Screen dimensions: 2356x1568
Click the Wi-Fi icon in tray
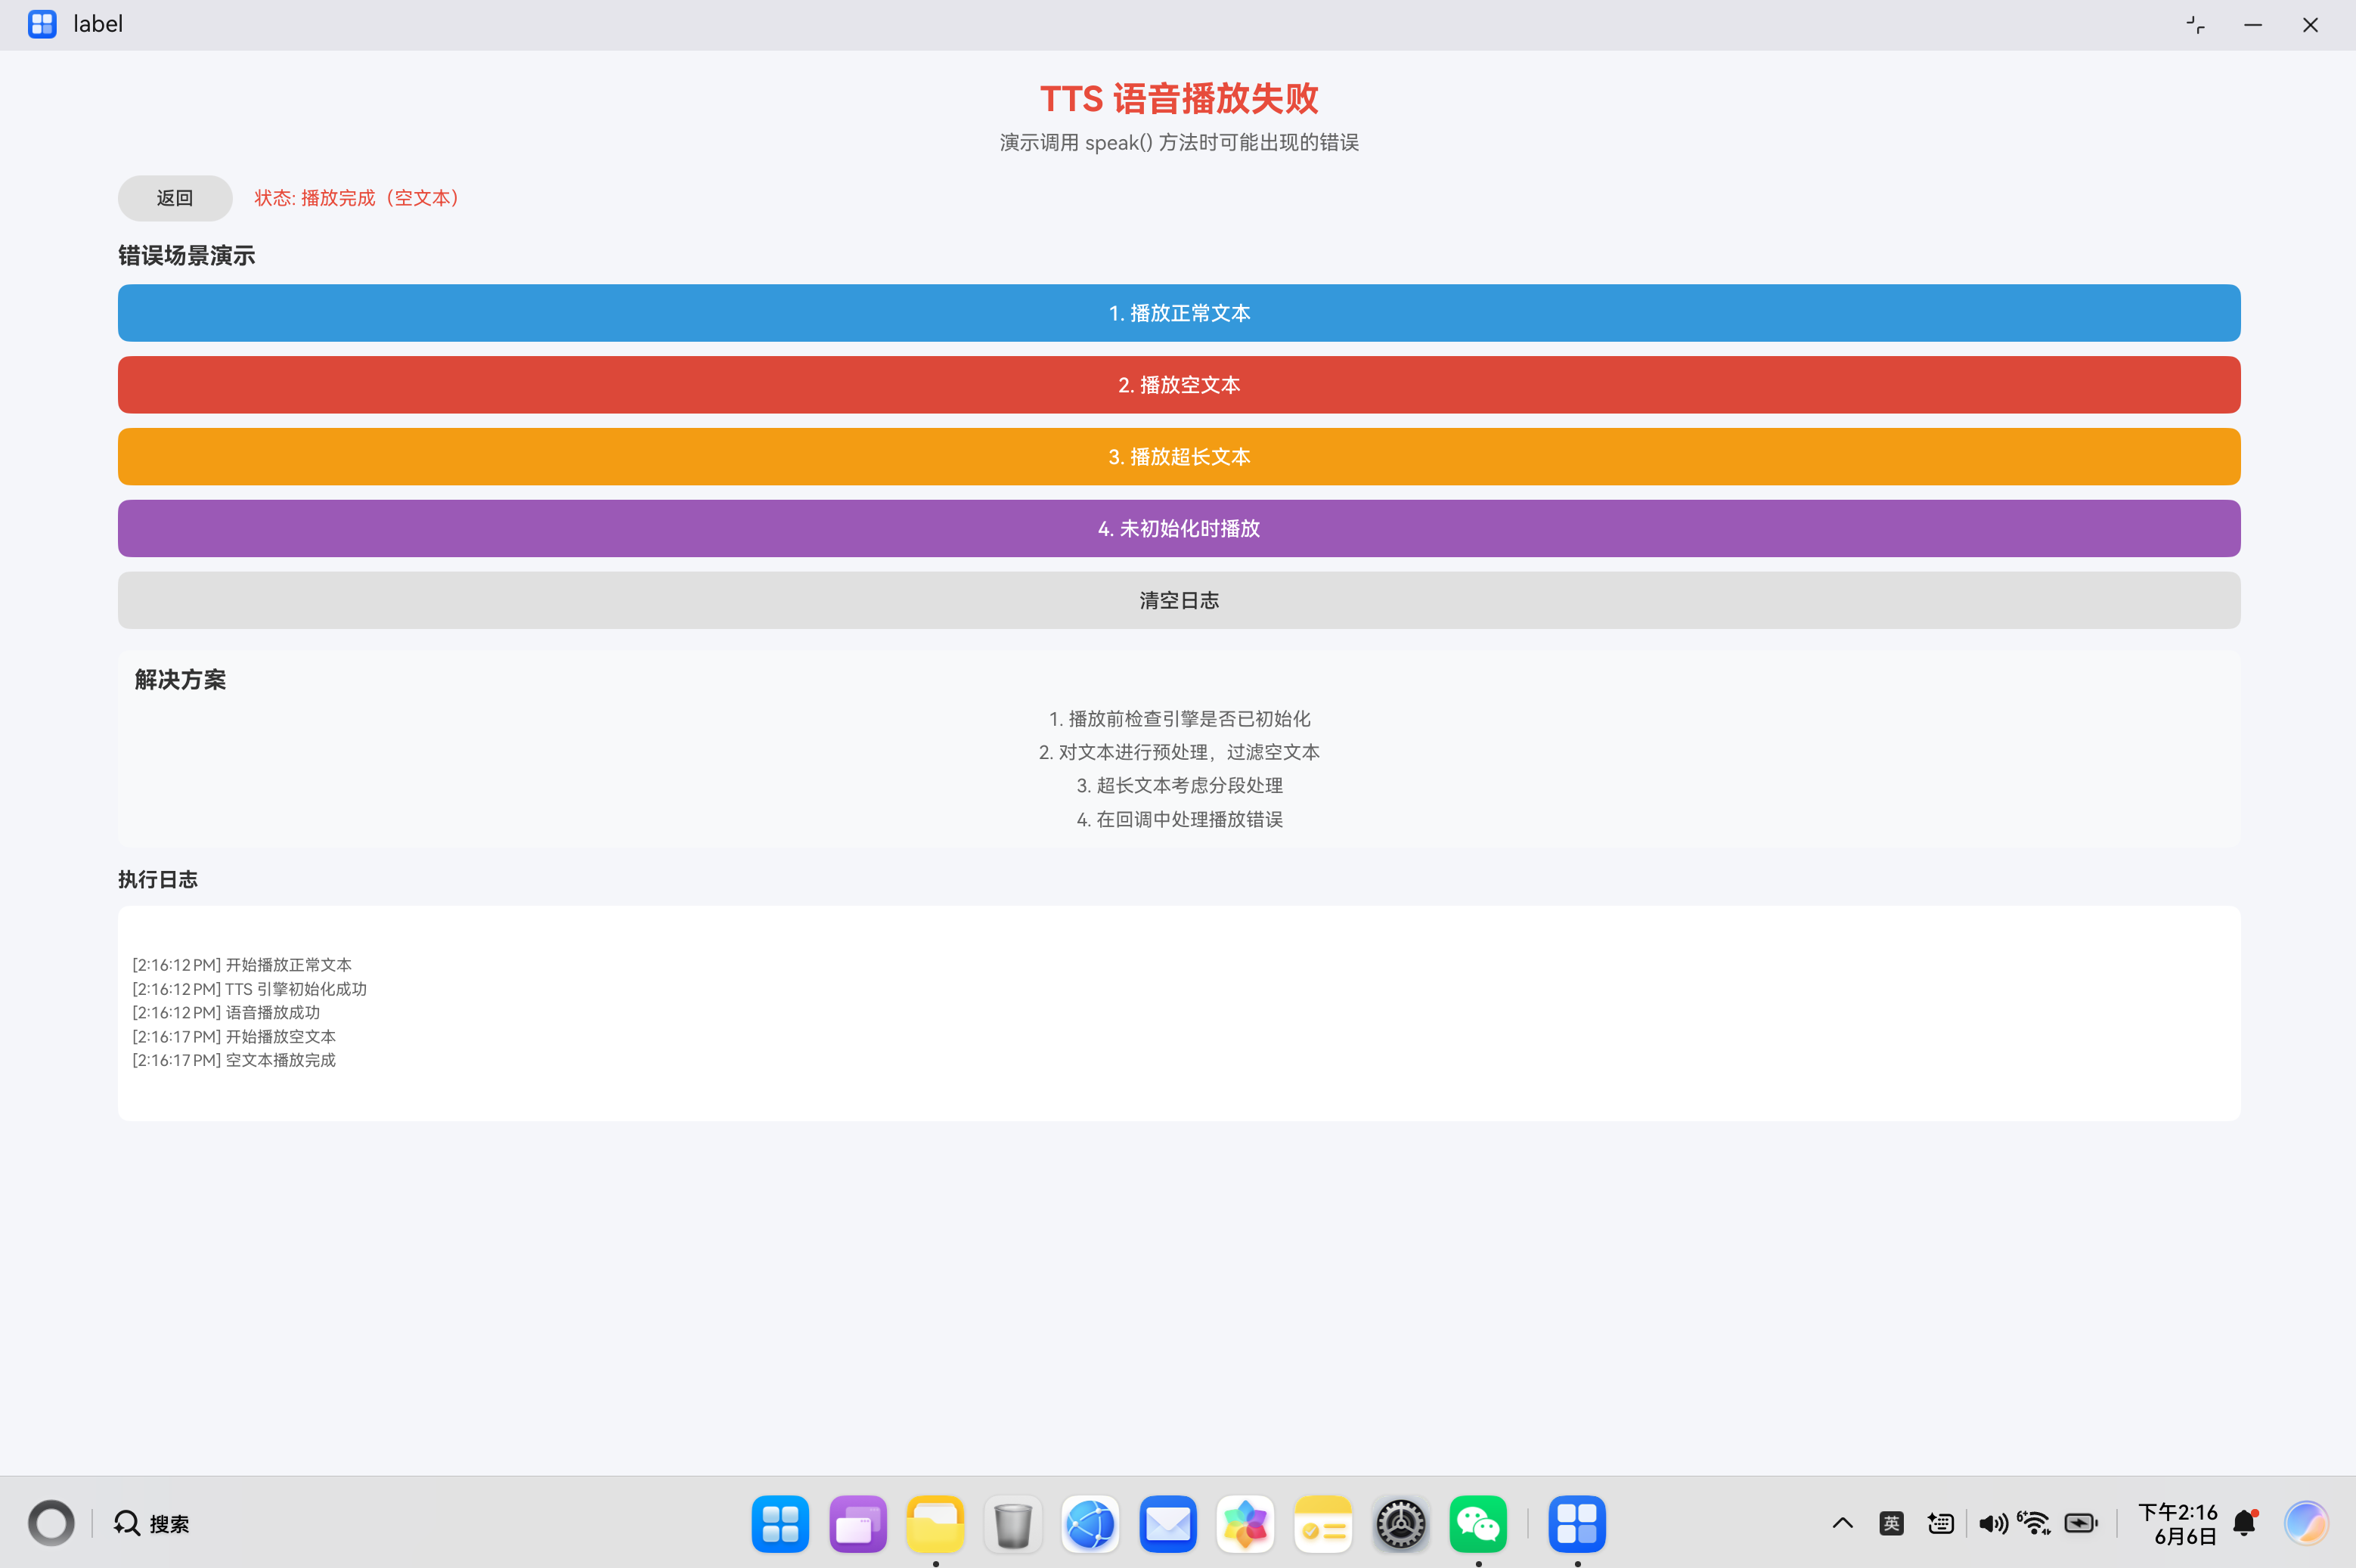coord(2034,1523)
